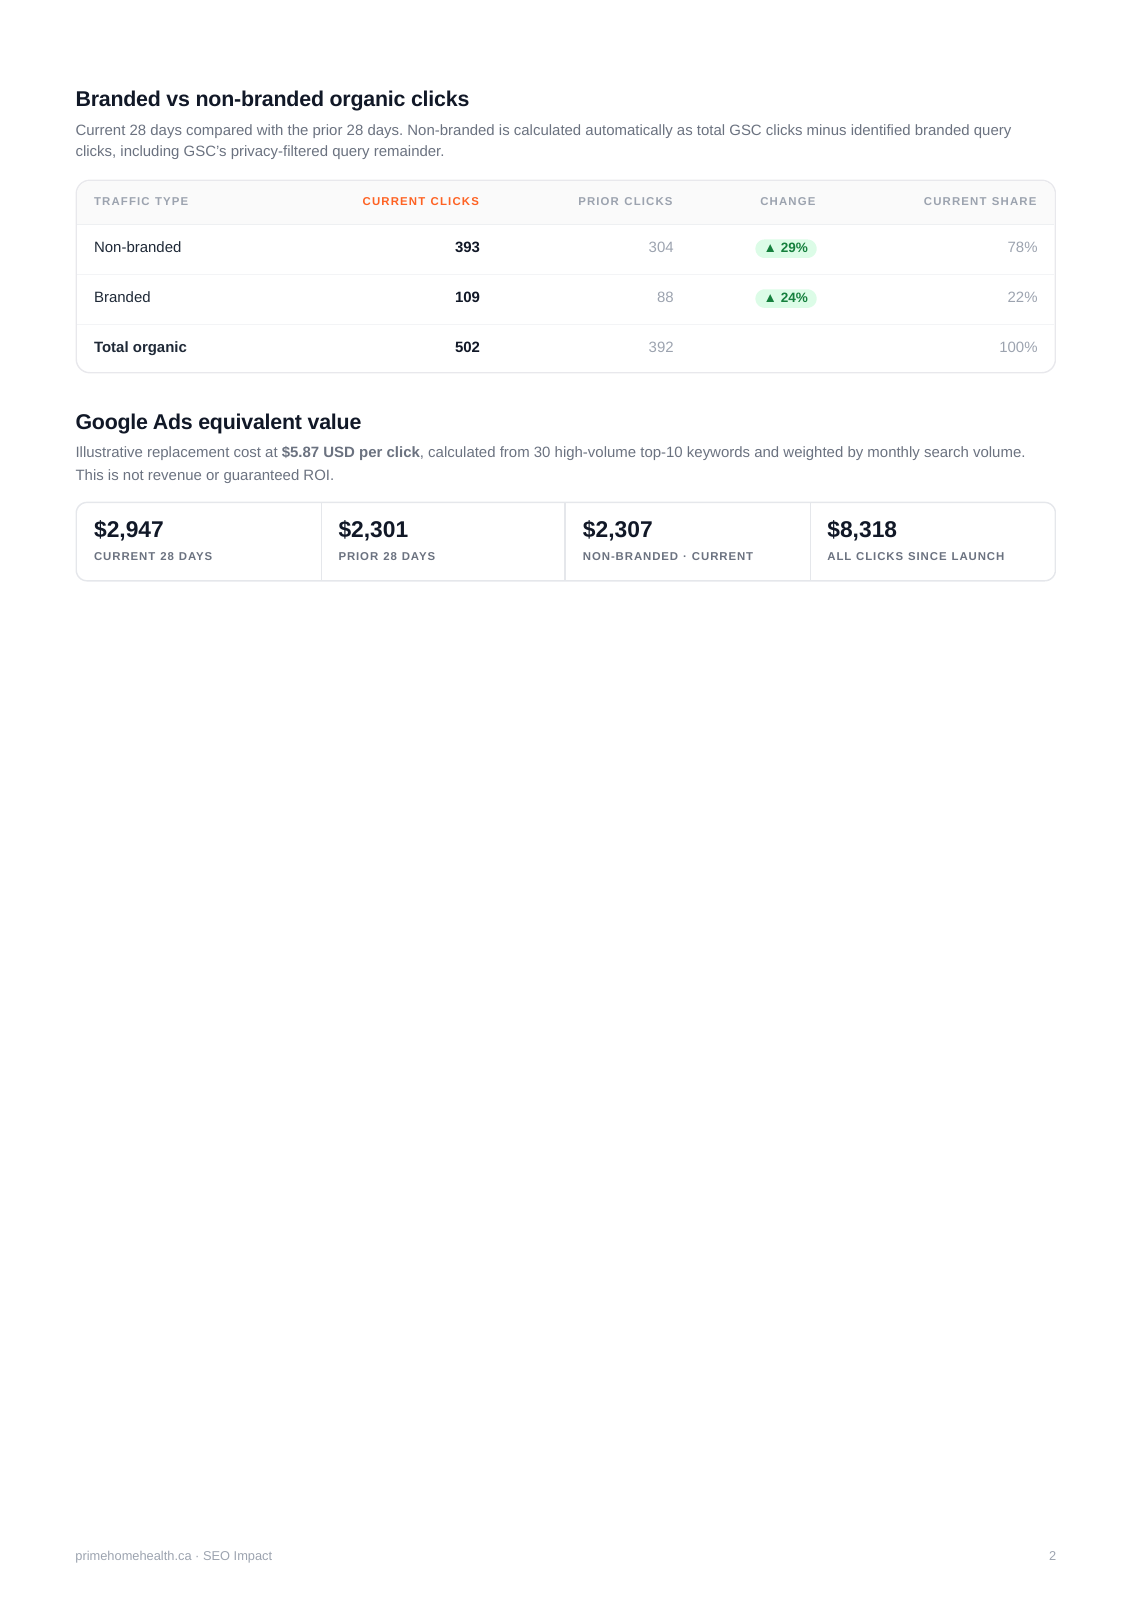Click the $2,947 value card
This screenshot has height=1600, width=1131.
tap(199, 541)
